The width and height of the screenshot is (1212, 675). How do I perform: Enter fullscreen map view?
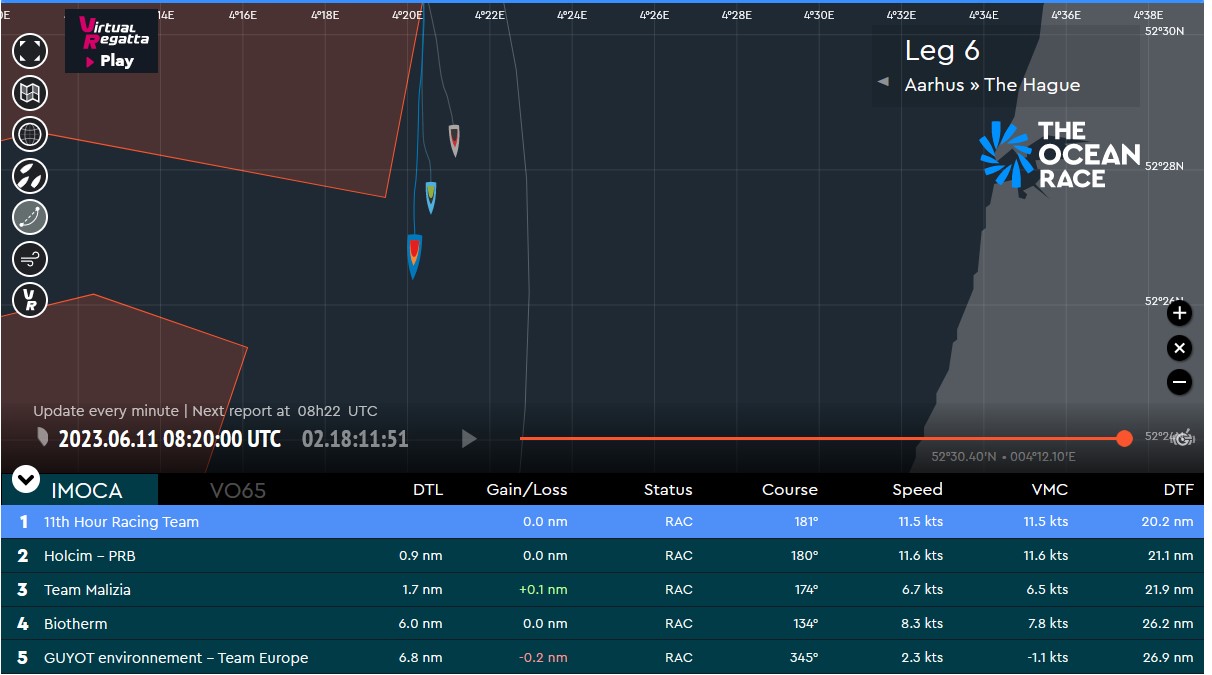click(x=30, y=50)
